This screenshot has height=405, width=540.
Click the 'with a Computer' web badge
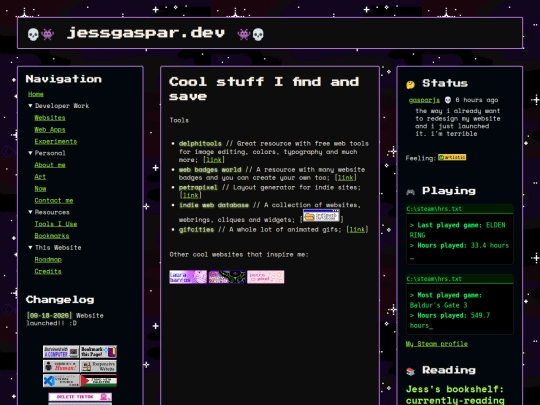[x=61, y=352]
